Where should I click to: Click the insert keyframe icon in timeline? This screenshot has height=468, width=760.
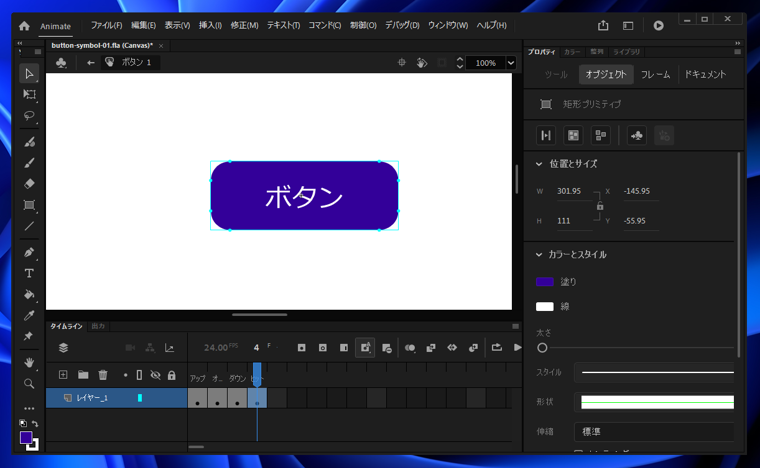[301, 347]
